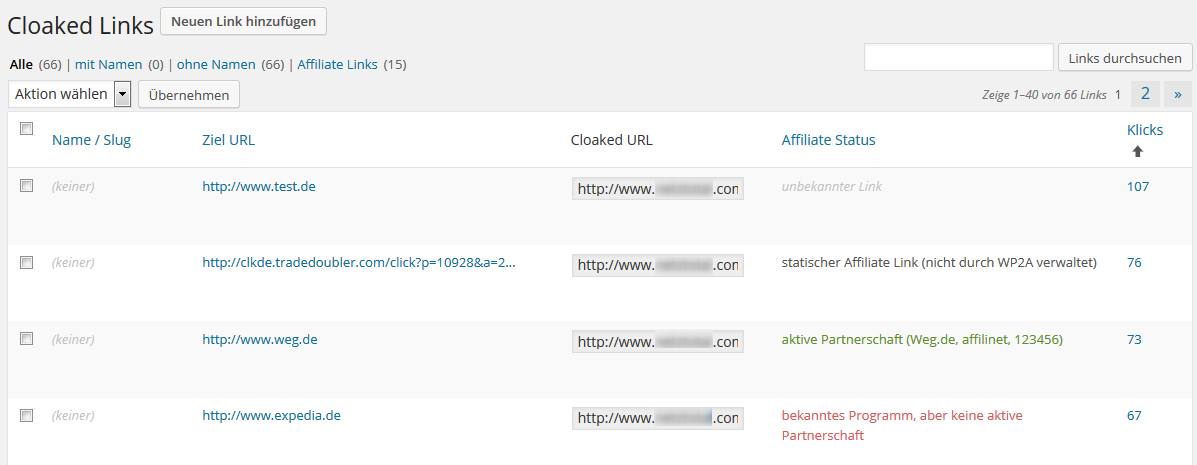This screenshot has height=465, width=1197.
Task: Filter by mit Namen links
Action: click(x=108, y=65)
